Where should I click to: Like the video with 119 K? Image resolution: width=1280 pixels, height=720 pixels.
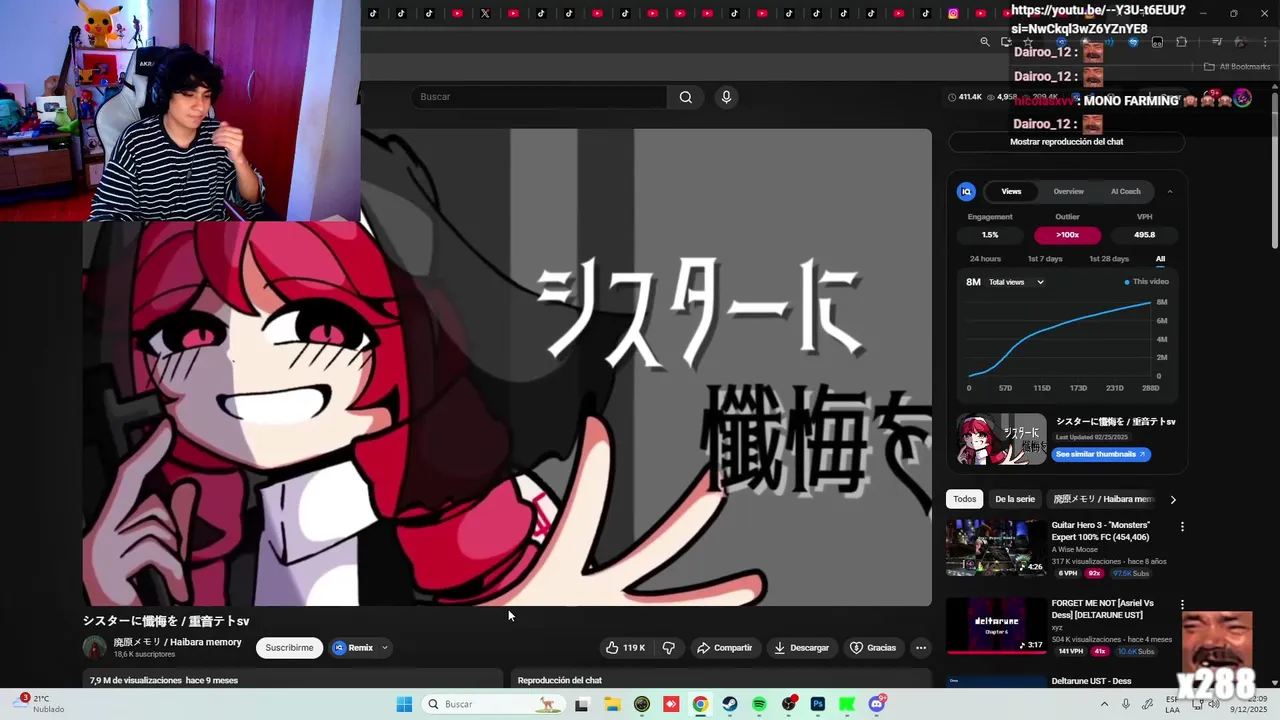[x=625, y=648]
